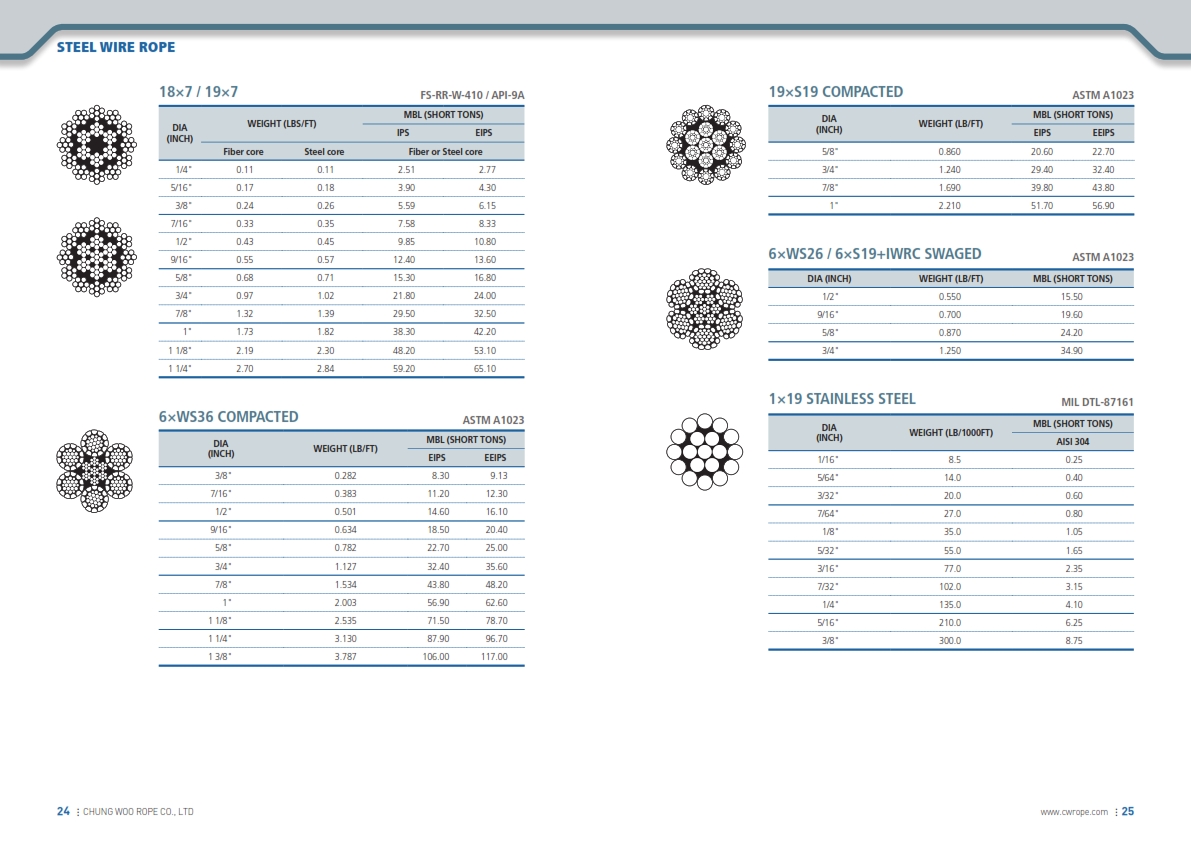
Task: Click the Steel core column header
Action: click(x=324, y=152)
